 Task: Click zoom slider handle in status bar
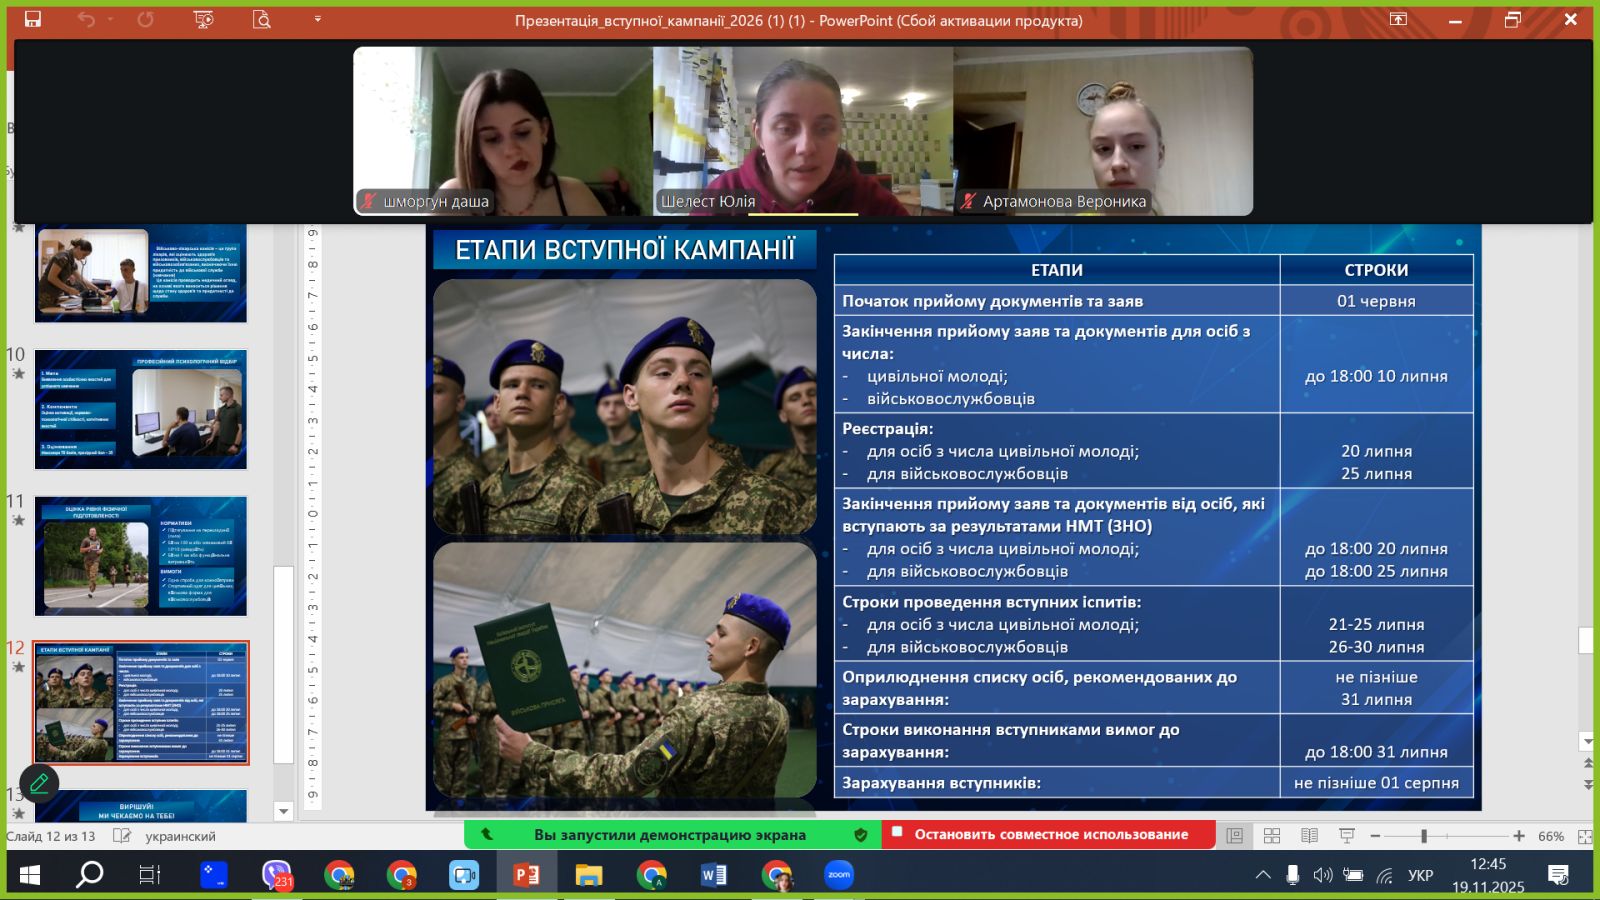point(1423,836)
